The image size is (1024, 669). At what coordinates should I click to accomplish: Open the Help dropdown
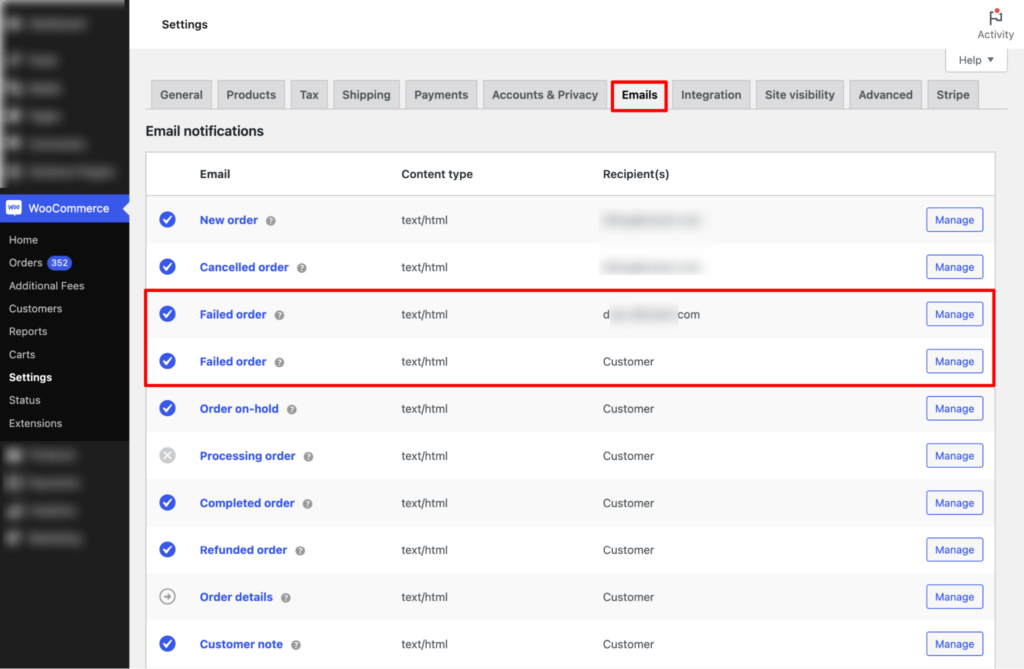975,59
